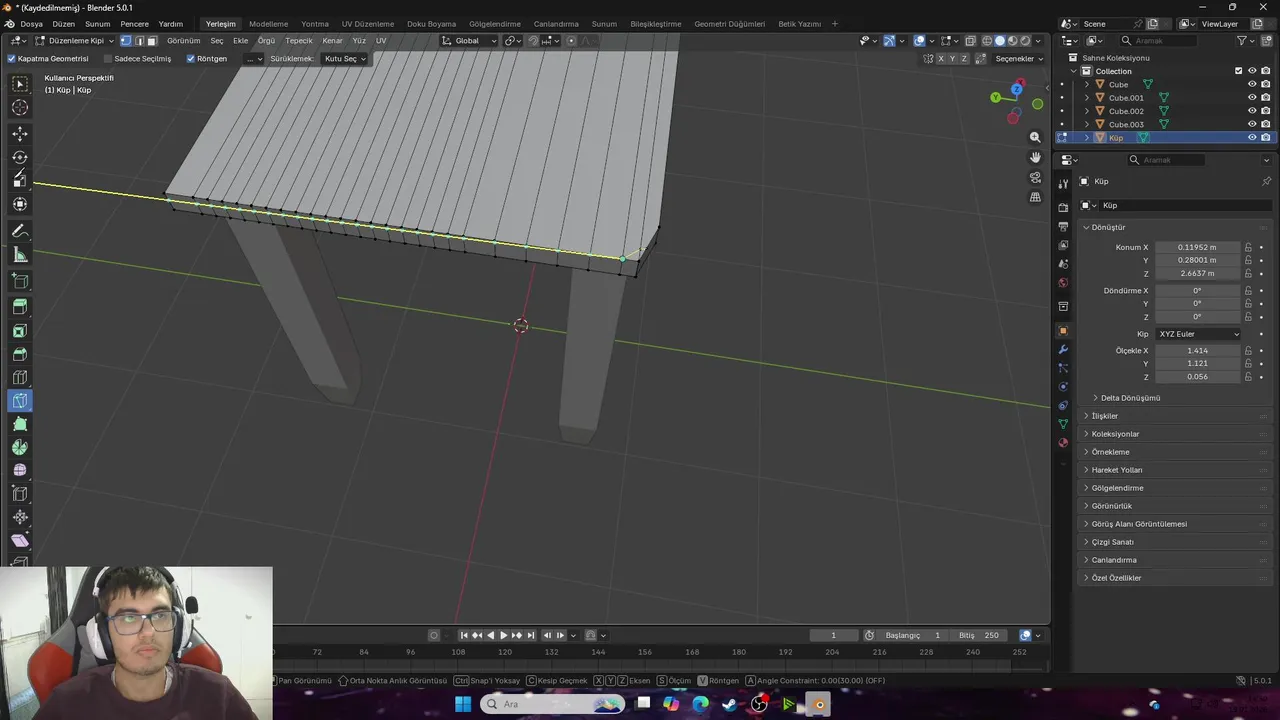Screen dimensions: 1280x720
Task: Switch to the Modelleme workspace tab
Action: 268,24
